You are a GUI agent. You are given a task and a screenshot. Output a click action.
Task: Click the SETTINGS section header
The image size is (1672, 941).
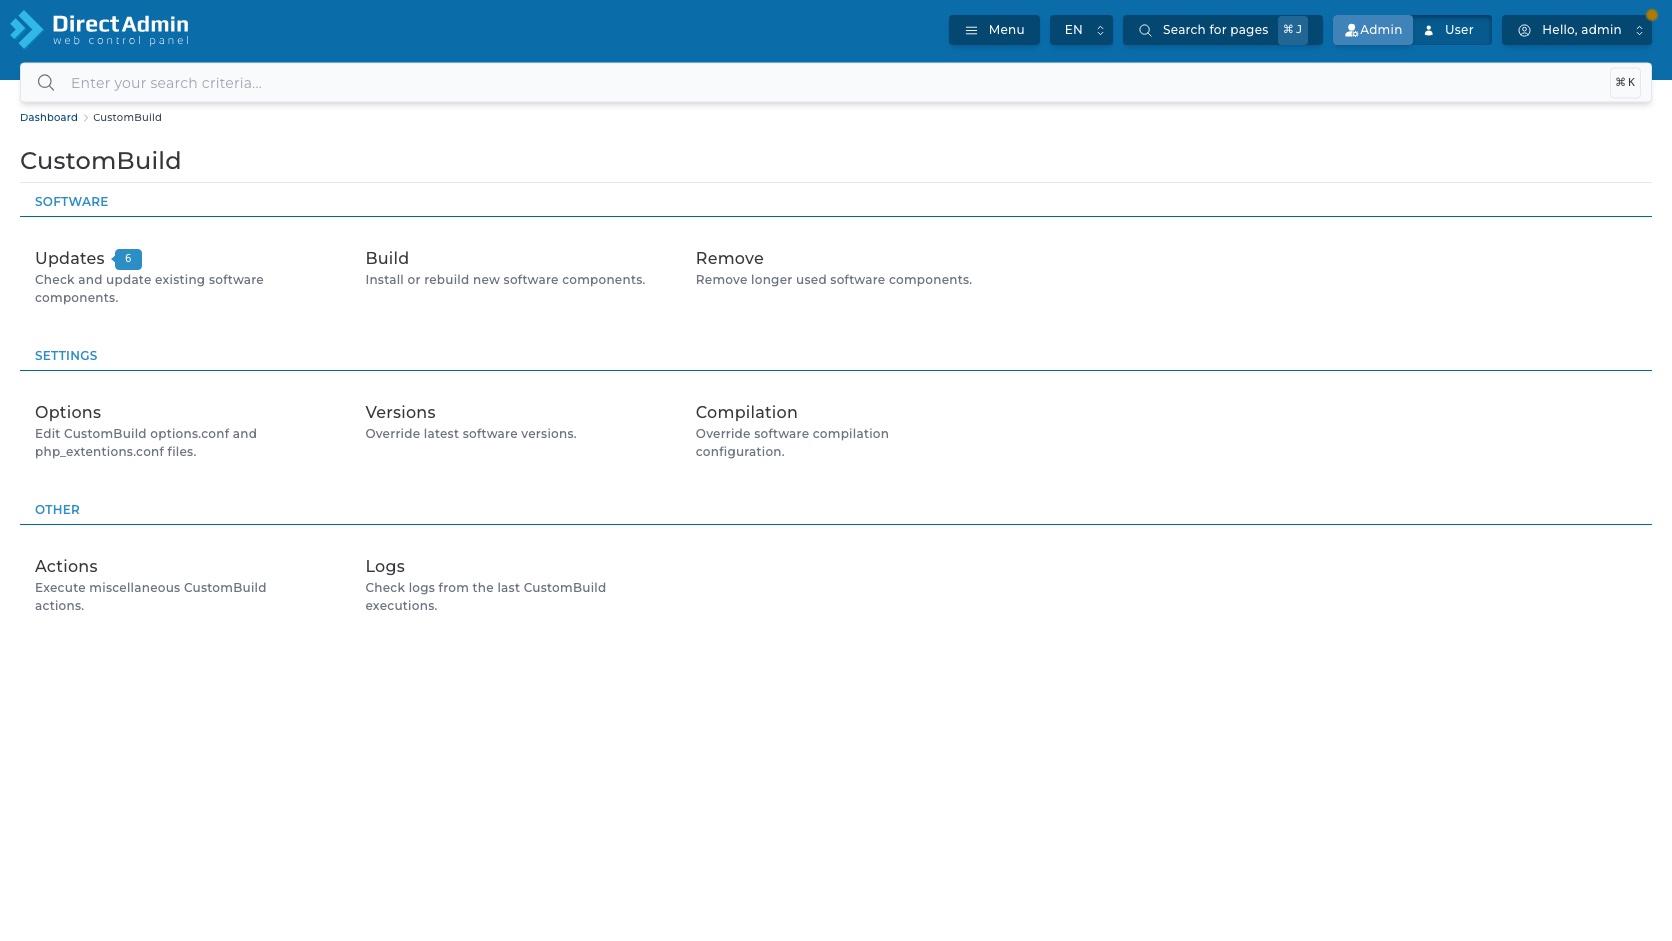66,355
